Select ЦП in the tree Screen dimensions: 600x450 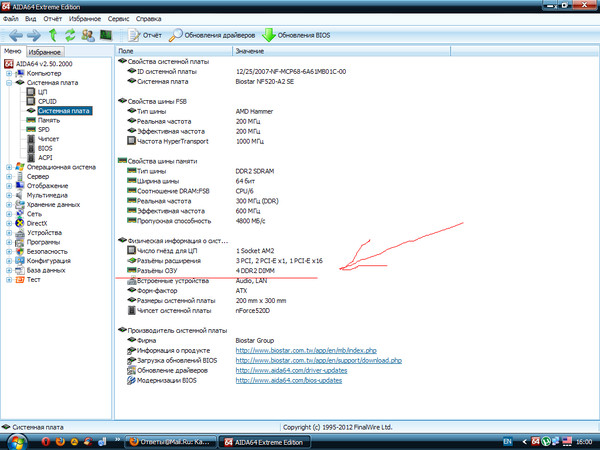(x=42, y=92)
